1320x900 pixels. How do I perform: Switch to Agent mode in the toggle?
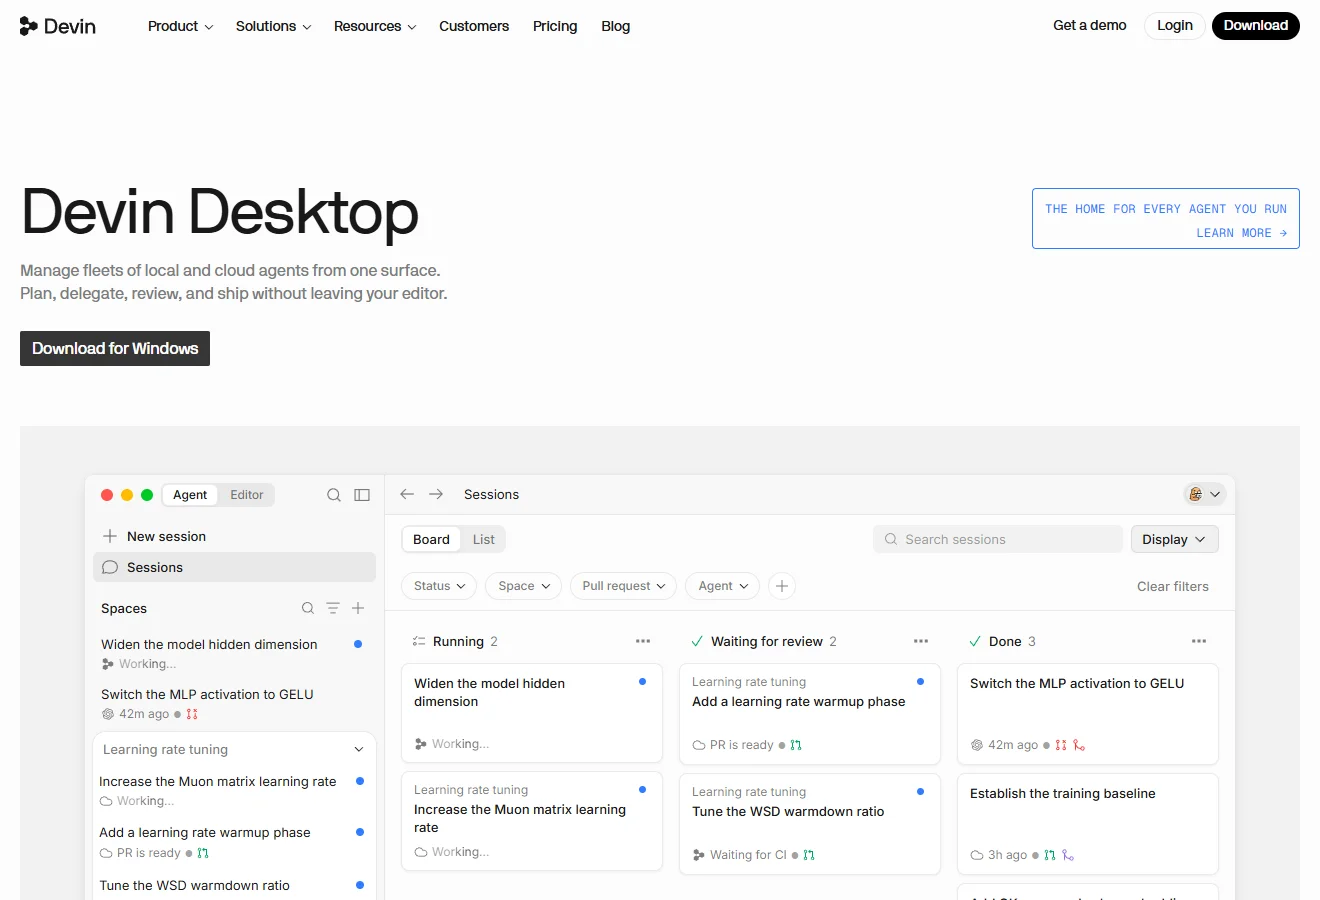point(190,495)
